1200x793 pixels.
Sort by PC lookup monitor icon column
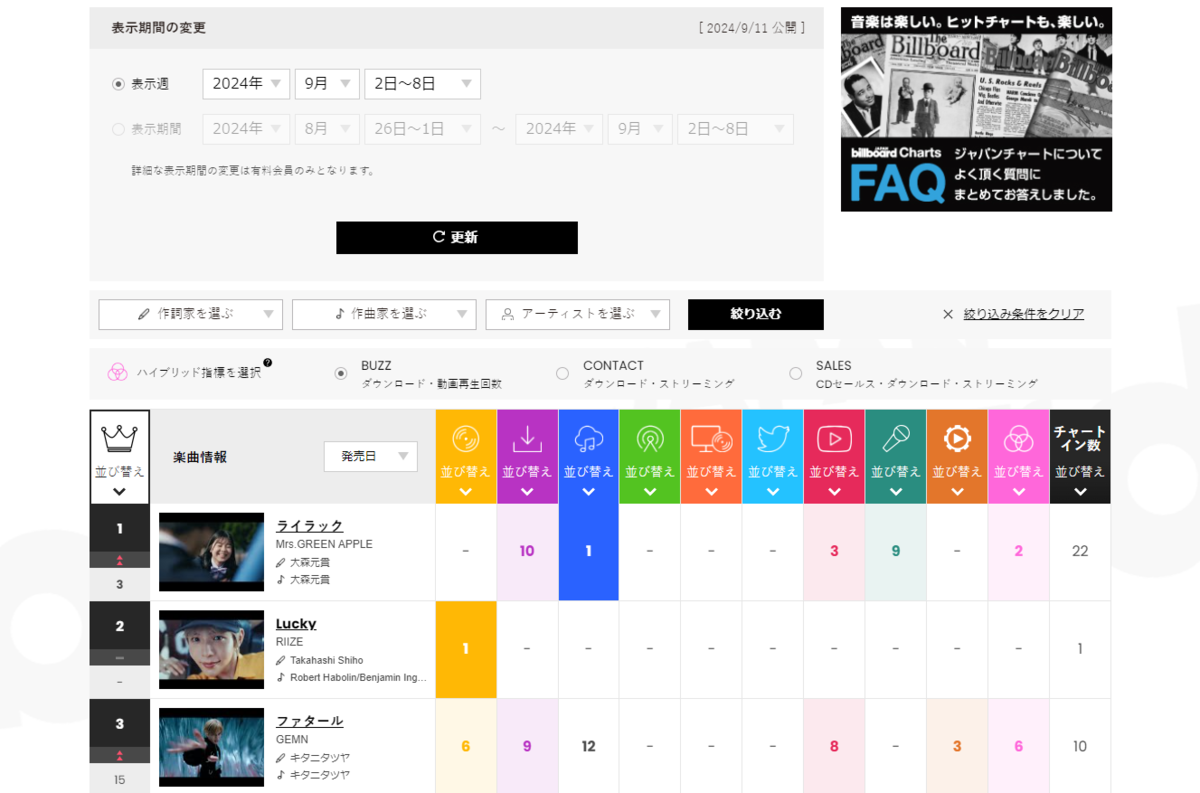[711, 457]
